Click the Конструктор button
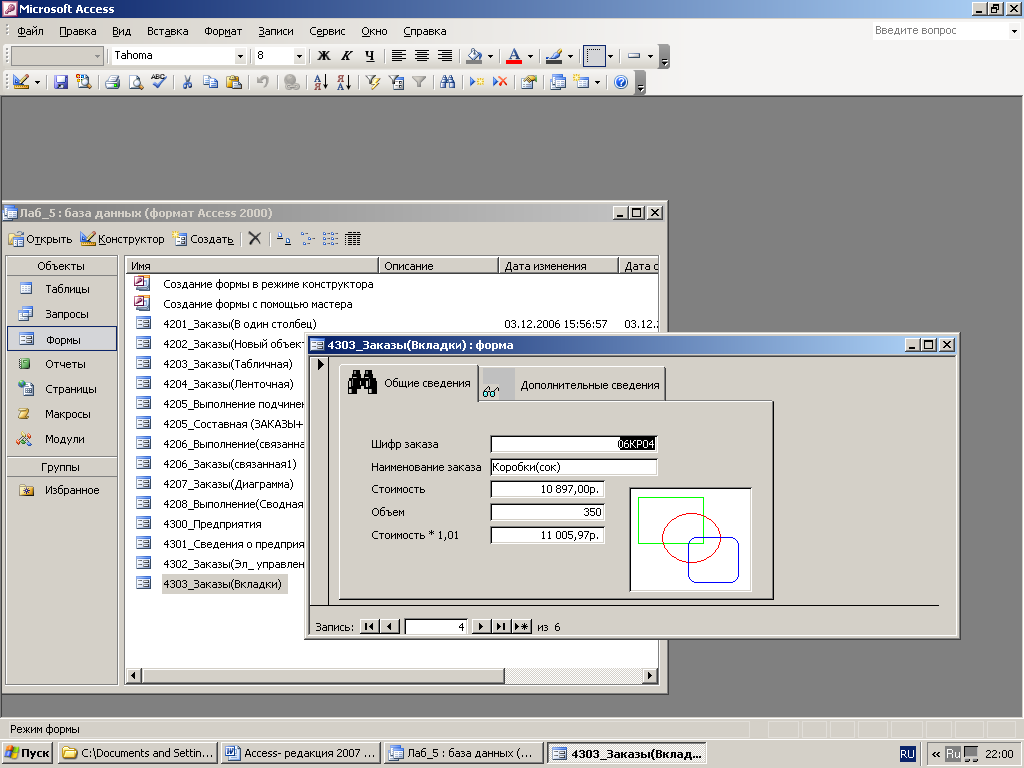The height and width of the screenshot is (768, 1024). [122, 239]
